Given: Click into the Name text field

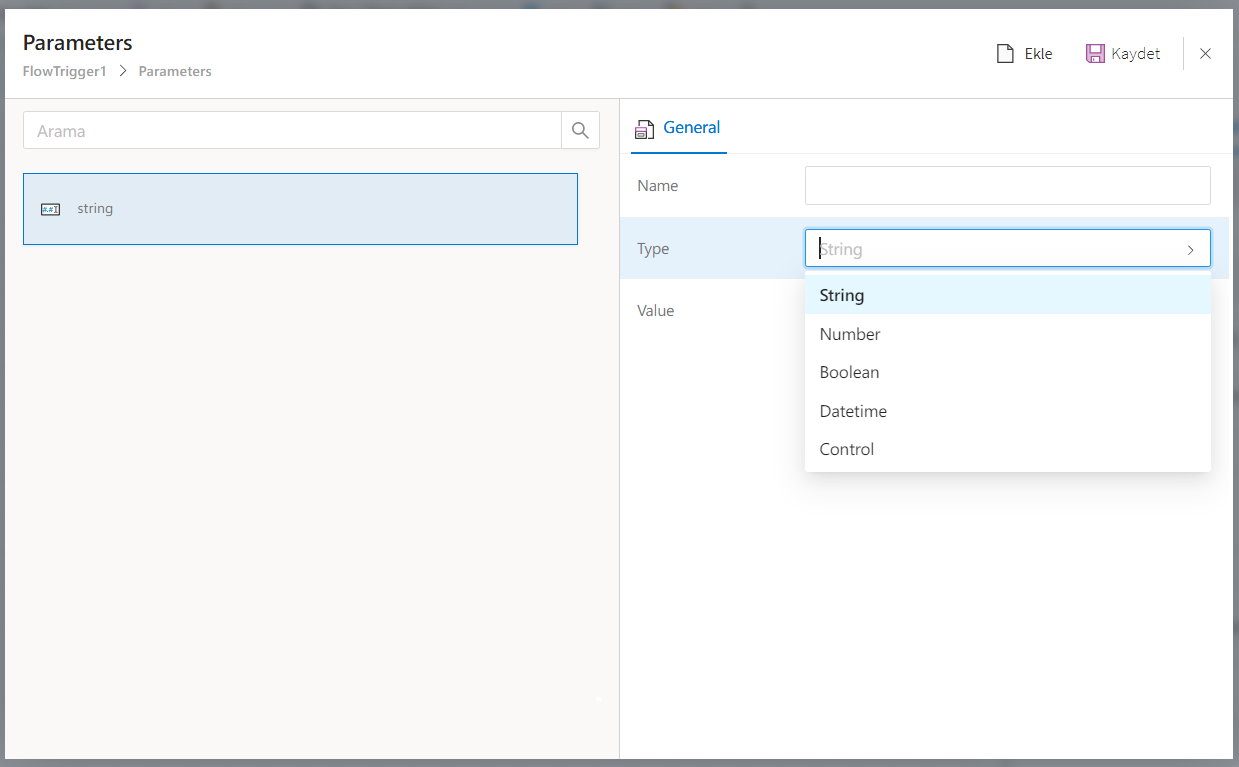Looking at the screenshot, I should (1007, 186).
